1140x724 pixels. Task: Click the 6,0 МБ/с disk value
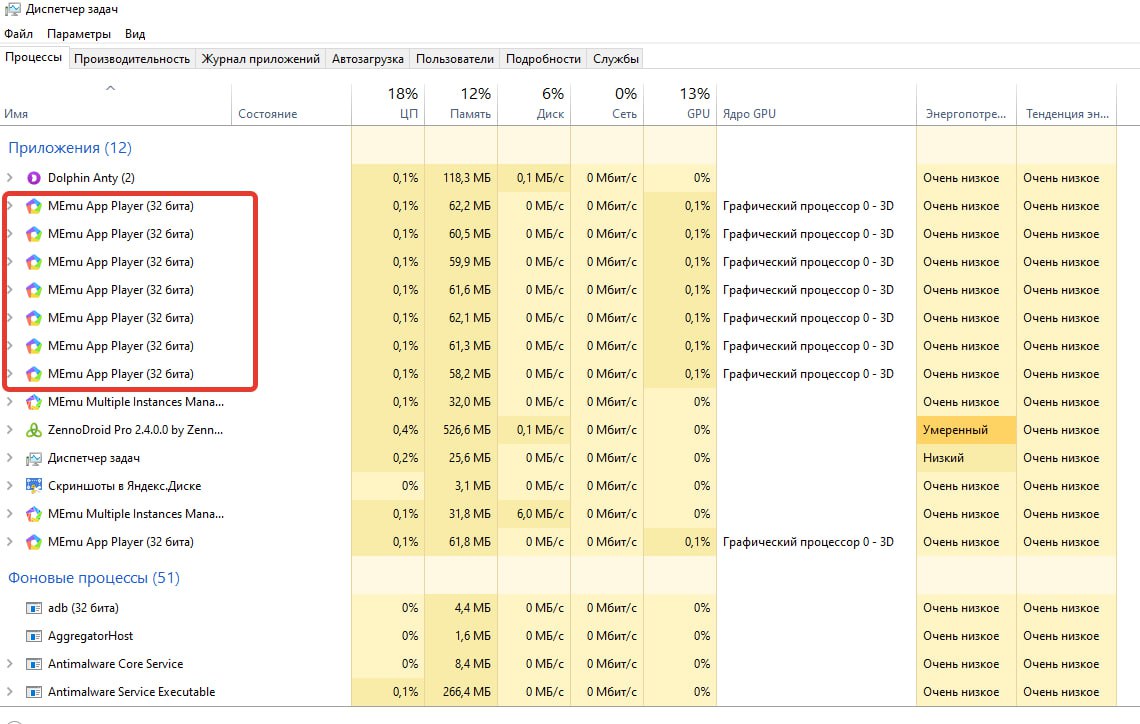540,514
